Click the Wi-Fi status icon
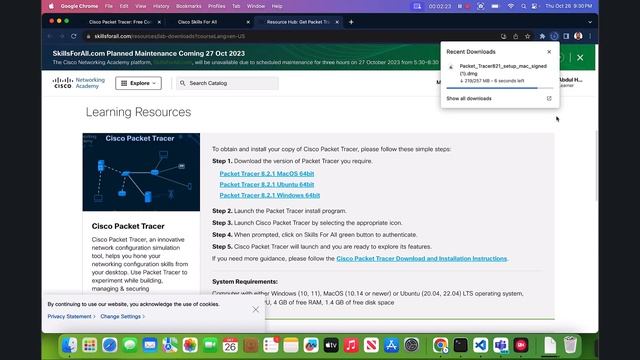 pyautogui.click(x=511, y=6)
